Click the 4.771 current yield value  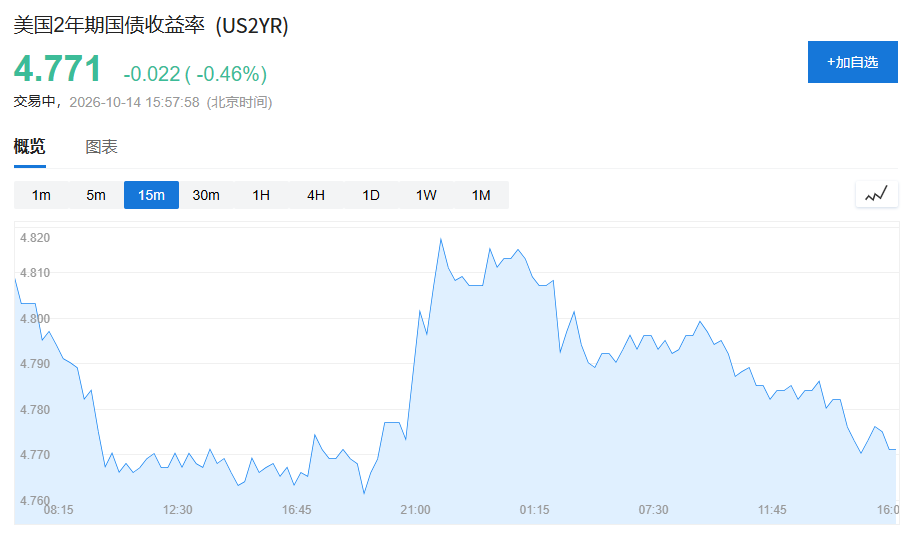click(x=58, y=69)
